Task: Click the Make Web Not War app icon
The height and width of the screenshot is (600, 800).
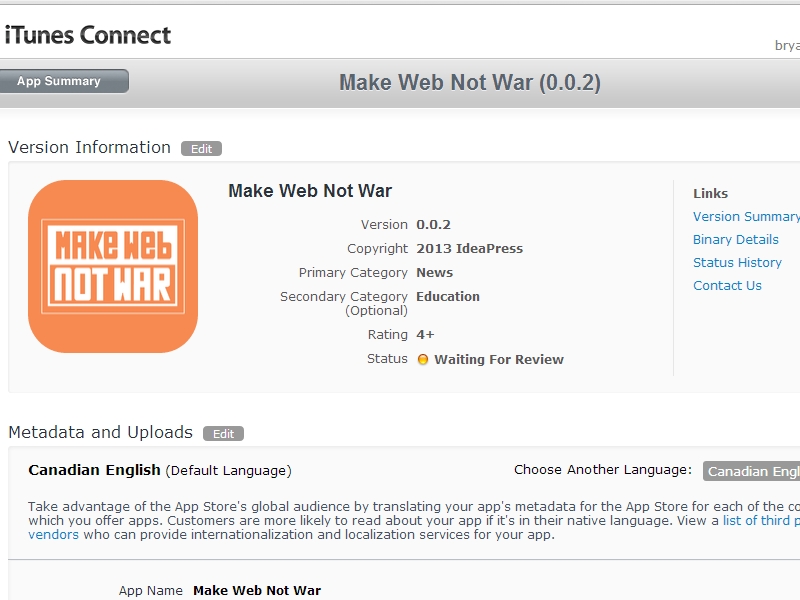Action: [113, 266]
